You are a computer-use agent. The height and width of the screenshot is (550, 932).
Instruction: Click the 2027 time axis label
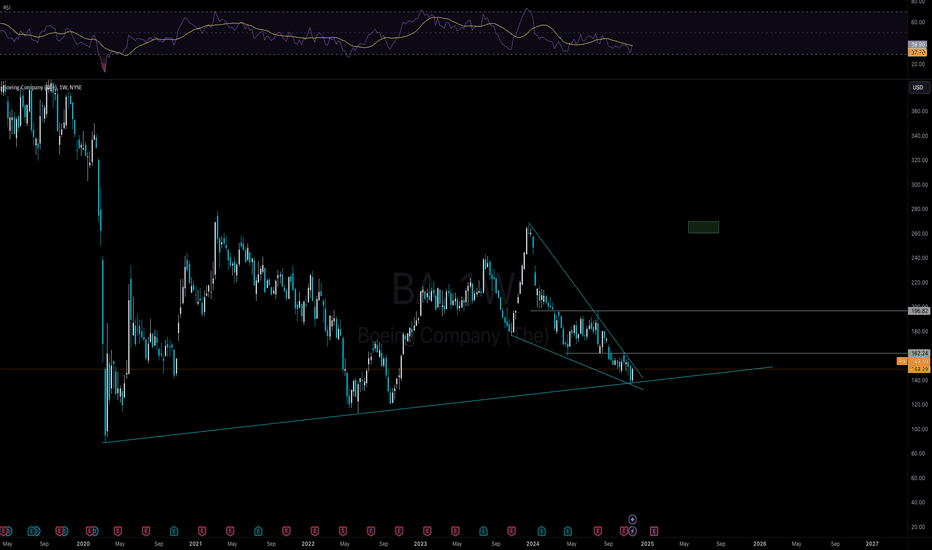click(x=872, y=543)
